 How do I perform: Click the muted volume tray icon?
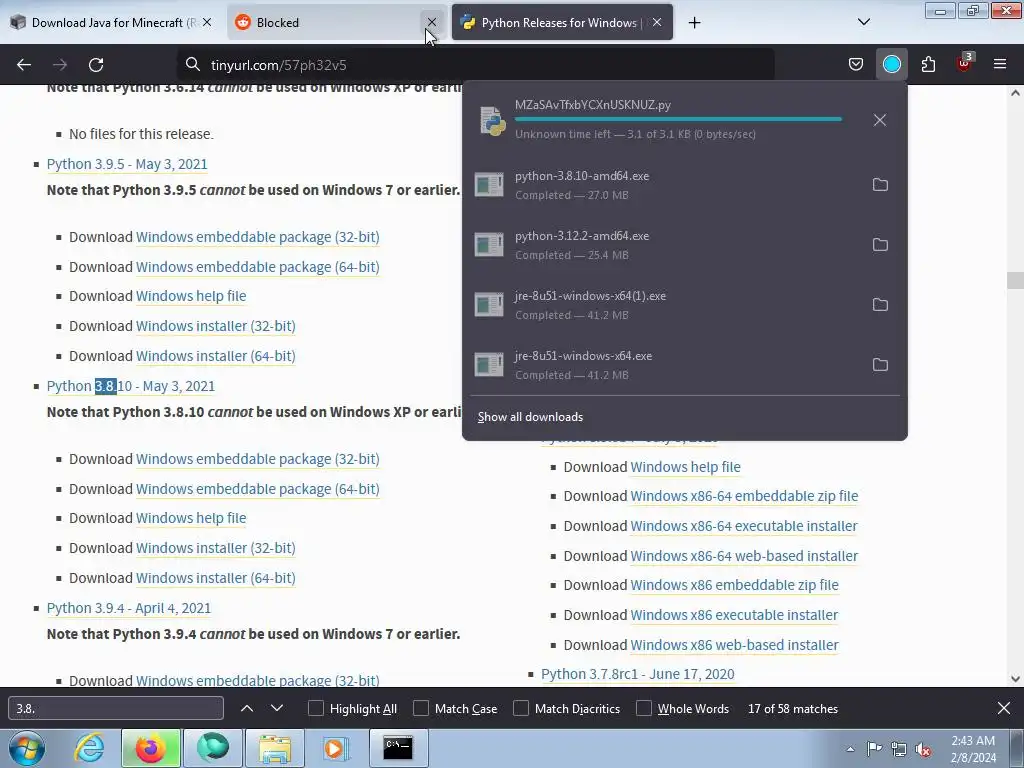pos(923,749)
